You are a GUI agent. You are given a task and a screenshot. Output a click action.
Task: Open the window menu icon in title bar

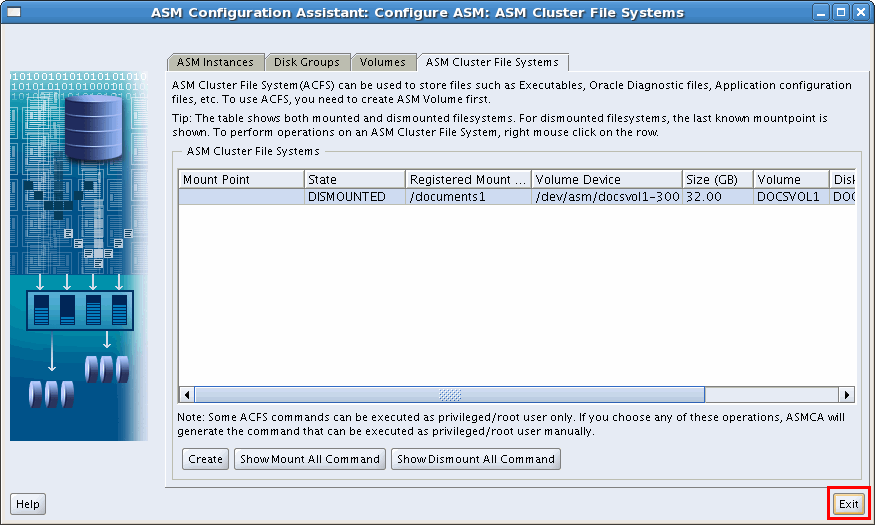[x=14, y=12]
